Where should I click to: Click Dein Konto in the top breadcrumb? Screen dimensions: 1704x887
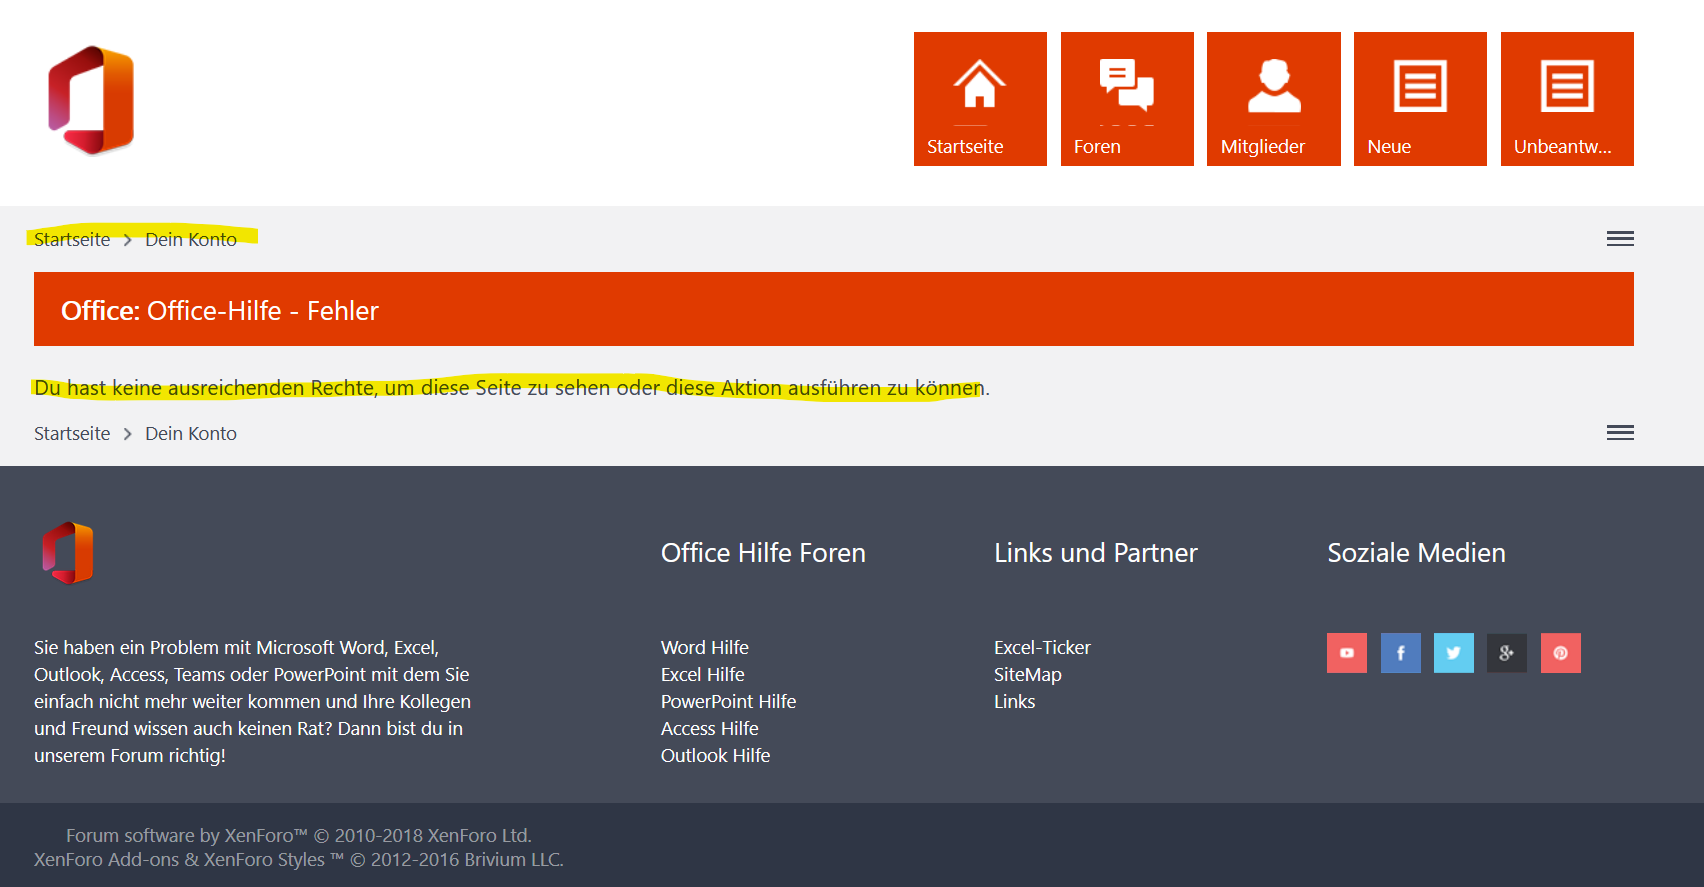(191, 239)
